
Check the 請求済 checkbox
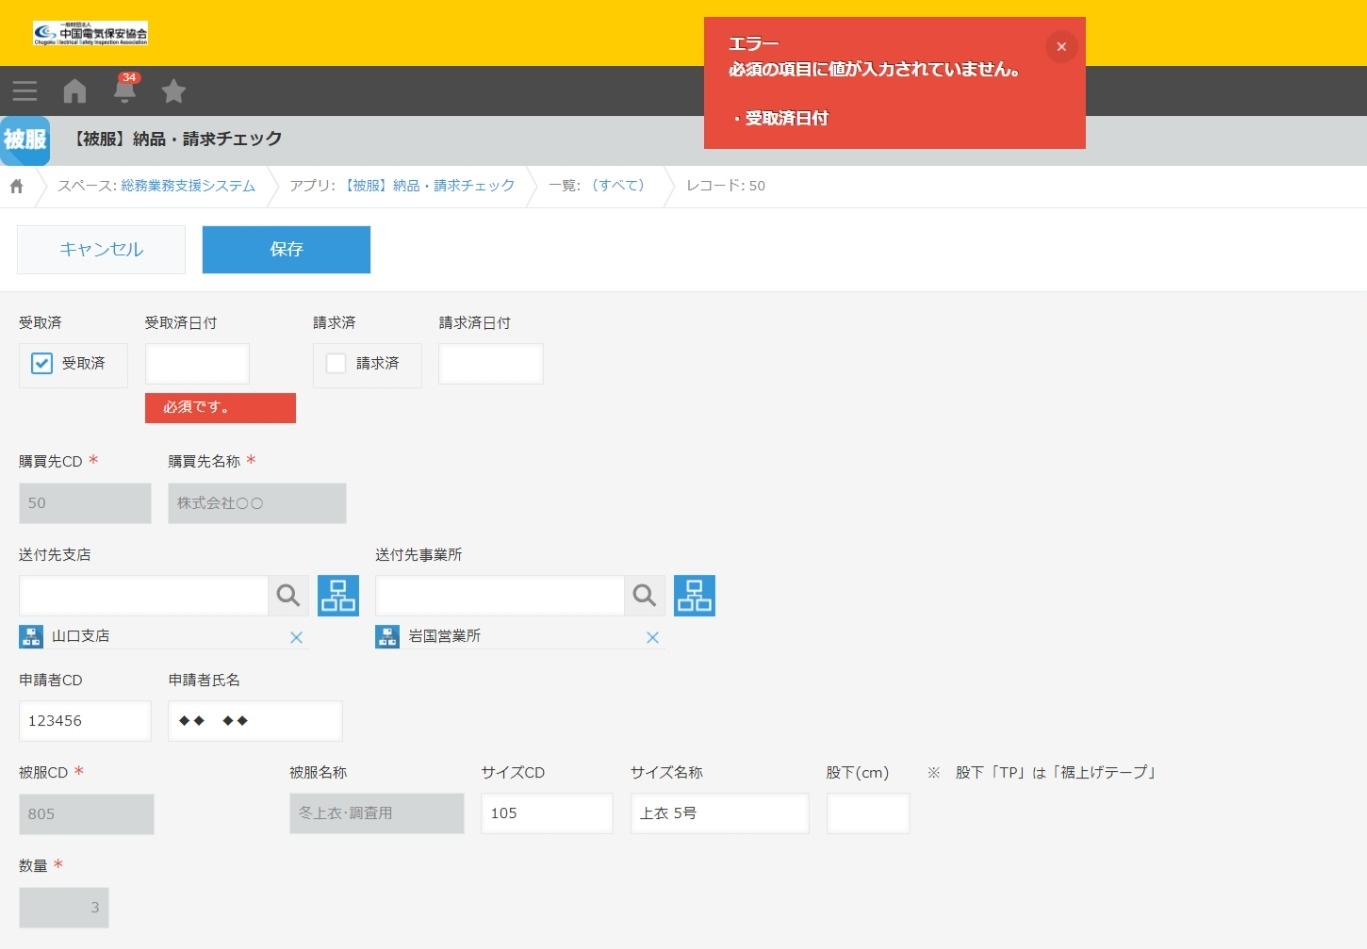point(336,364)
